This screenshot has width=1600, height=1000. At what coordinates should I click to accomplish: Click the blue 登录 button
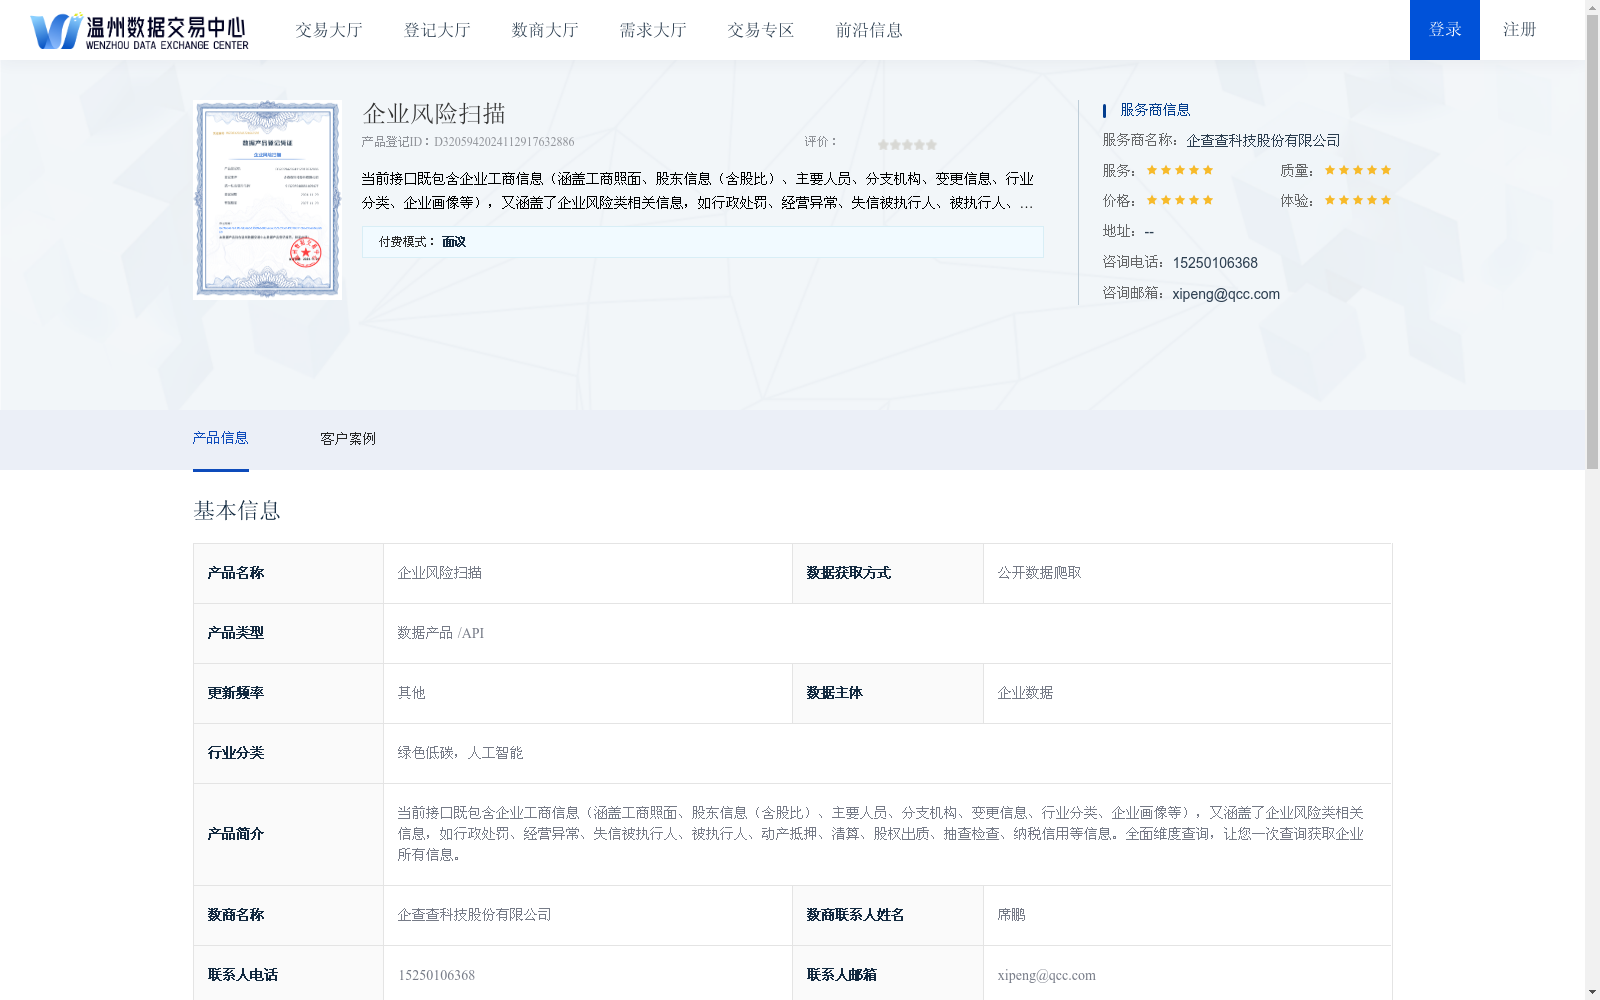(1445, 30)
